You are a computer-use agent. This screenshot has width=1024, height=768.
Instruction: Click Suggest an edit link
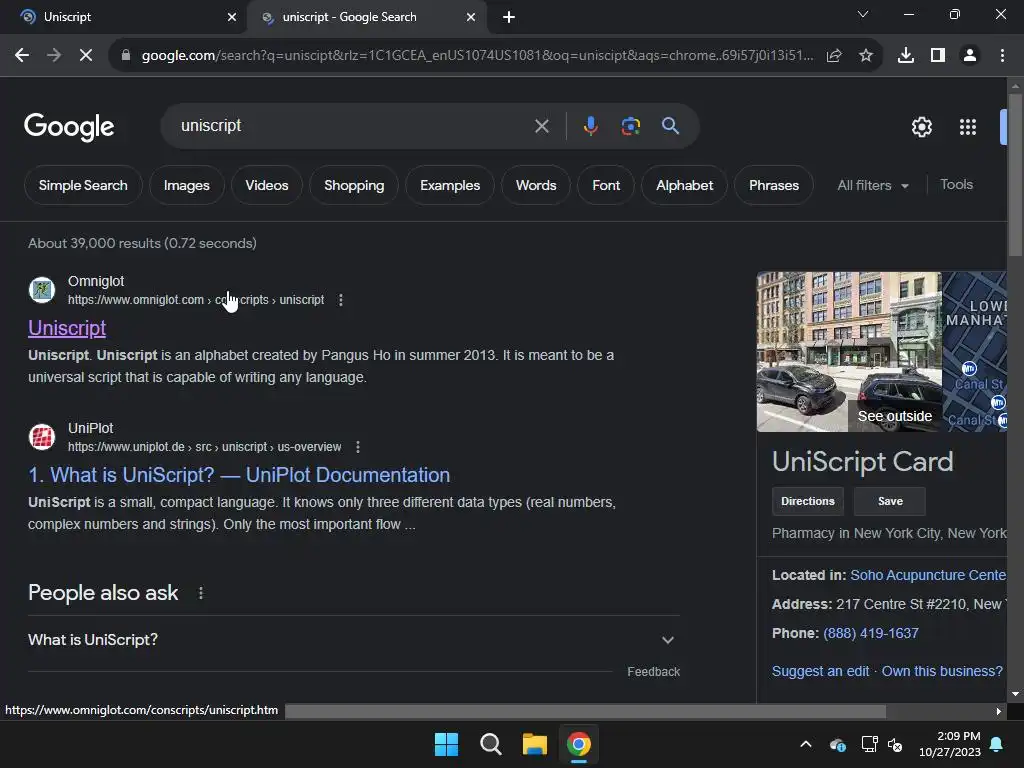(x=820, y=671)
